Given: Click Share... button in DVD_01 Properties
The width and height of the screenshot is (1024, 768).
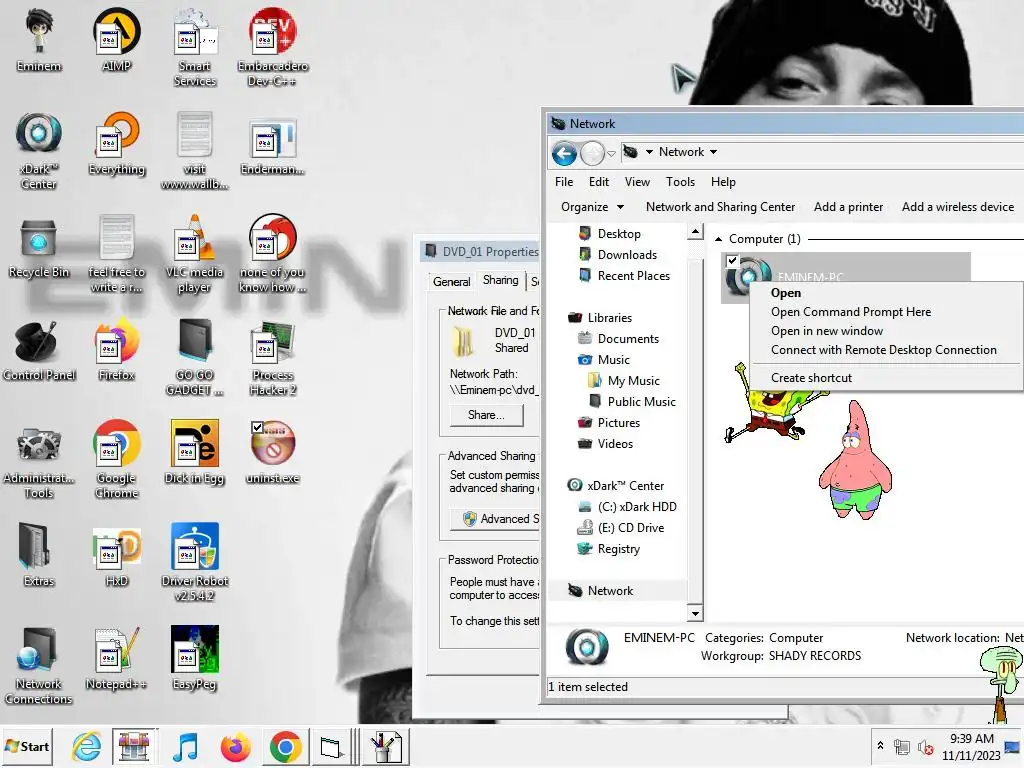Looking at the screenshot, I should 487,415.
